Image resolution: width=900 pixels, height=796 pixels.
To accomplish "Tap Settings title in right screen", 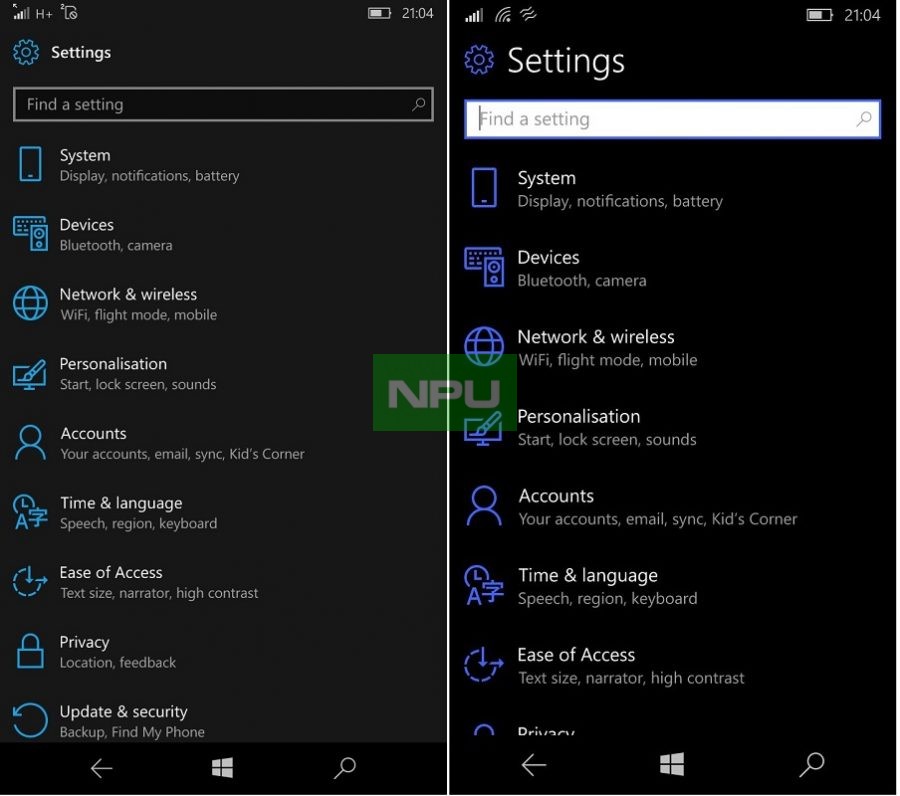I will [566, 61].
